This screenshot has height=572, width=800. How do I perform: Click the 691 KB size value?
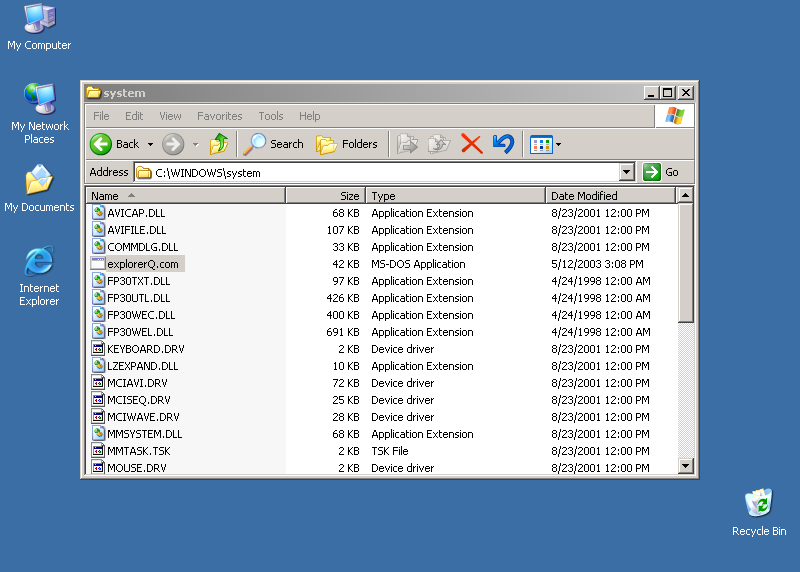[x=342, y=332]
